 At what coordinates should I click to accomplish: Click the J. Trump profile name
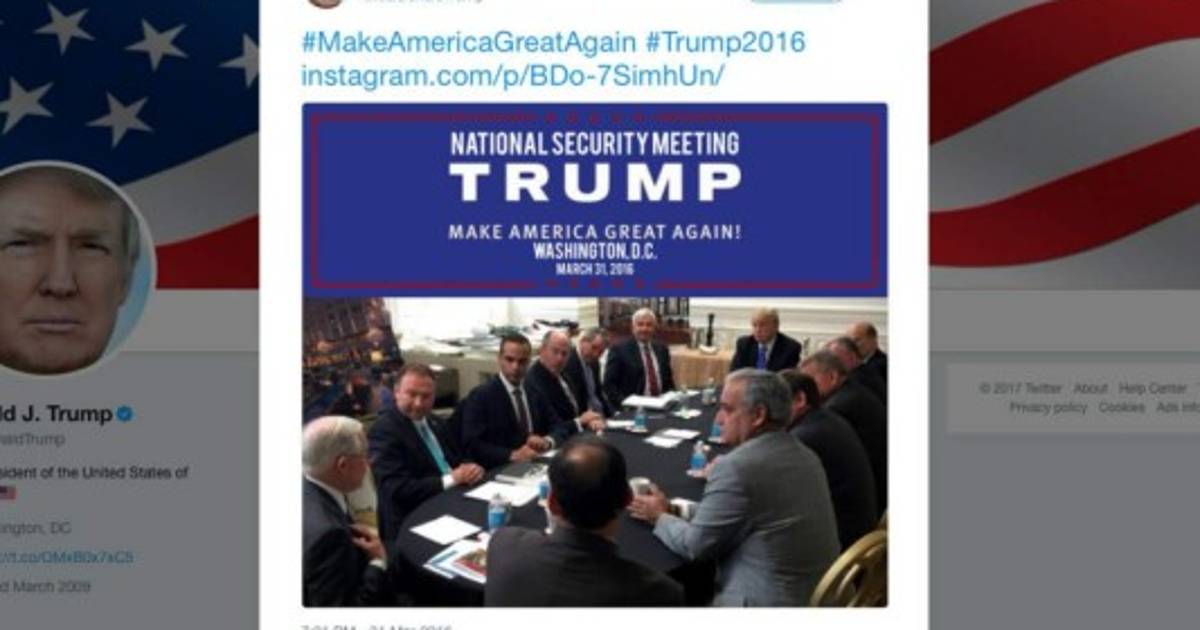55,414
